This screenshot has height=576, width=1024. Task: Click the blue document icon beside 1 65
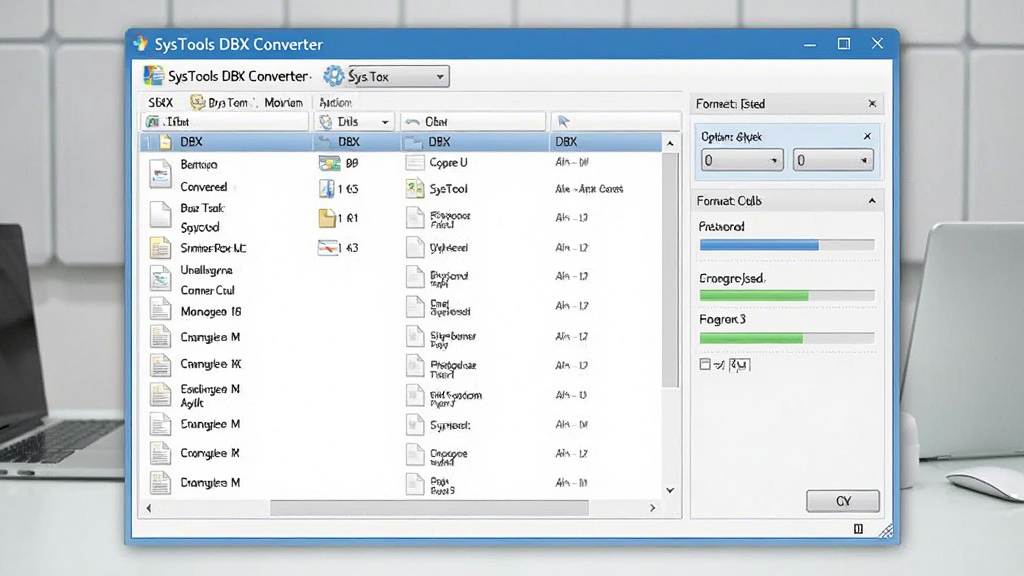point(327,189)
